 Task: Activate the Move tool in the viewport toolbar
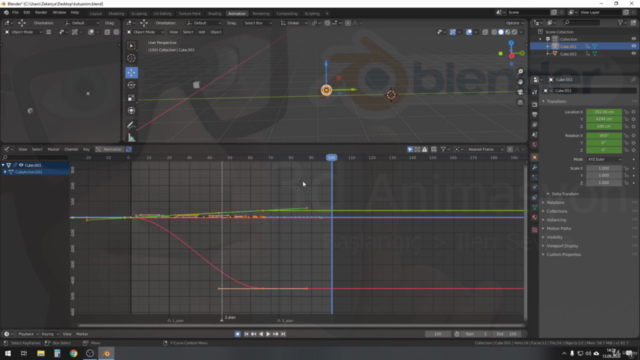click(x=131, y=73)
